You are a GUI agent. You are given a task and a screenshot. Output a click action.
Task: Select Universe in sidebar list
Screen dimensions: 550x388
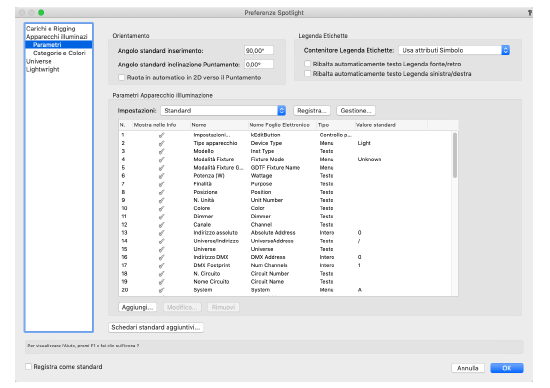[39, 61]
